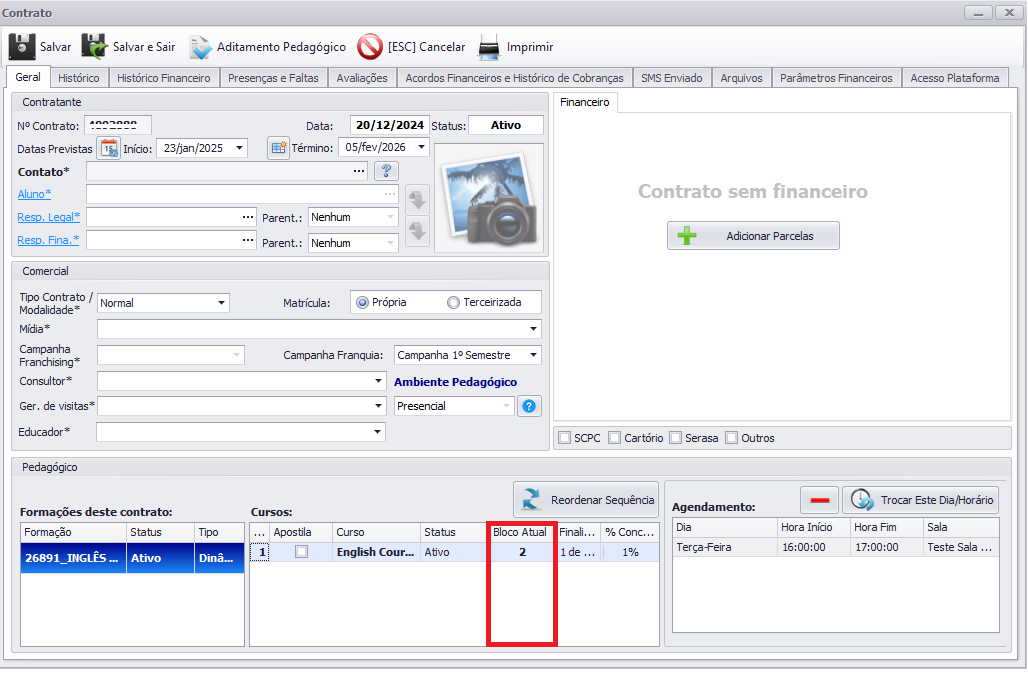Click the Aluno link label
Screen dimensions: 1028x673
(34, 194)
